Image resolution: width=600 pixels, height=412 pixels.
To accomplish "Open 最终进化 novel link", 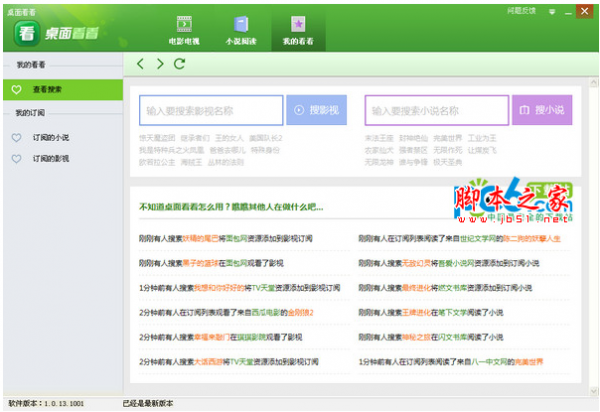I will 416,288.
